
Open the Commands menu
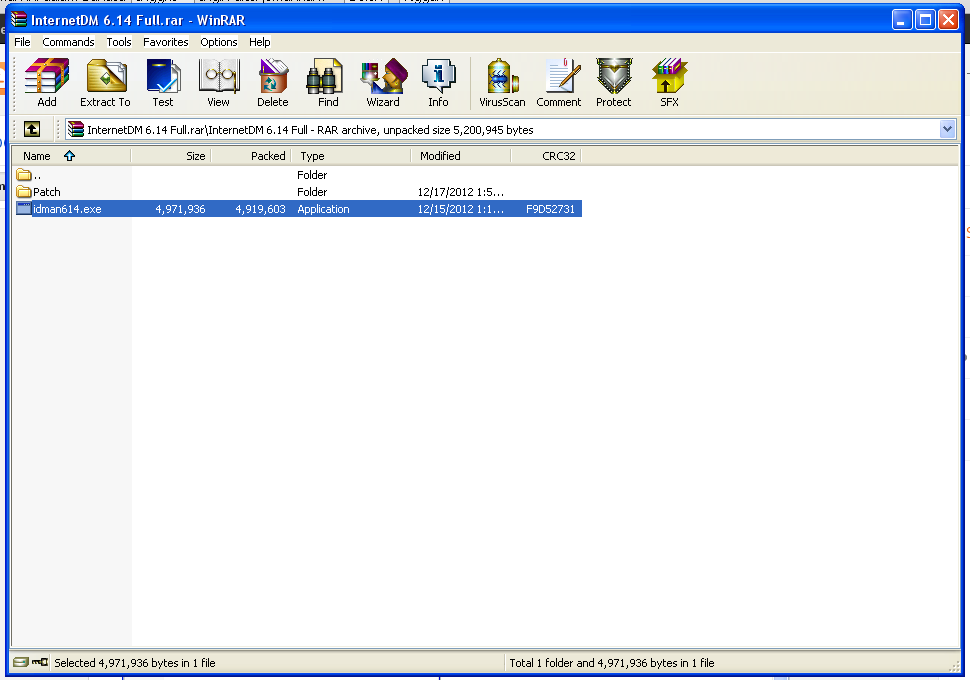[68, 42]
